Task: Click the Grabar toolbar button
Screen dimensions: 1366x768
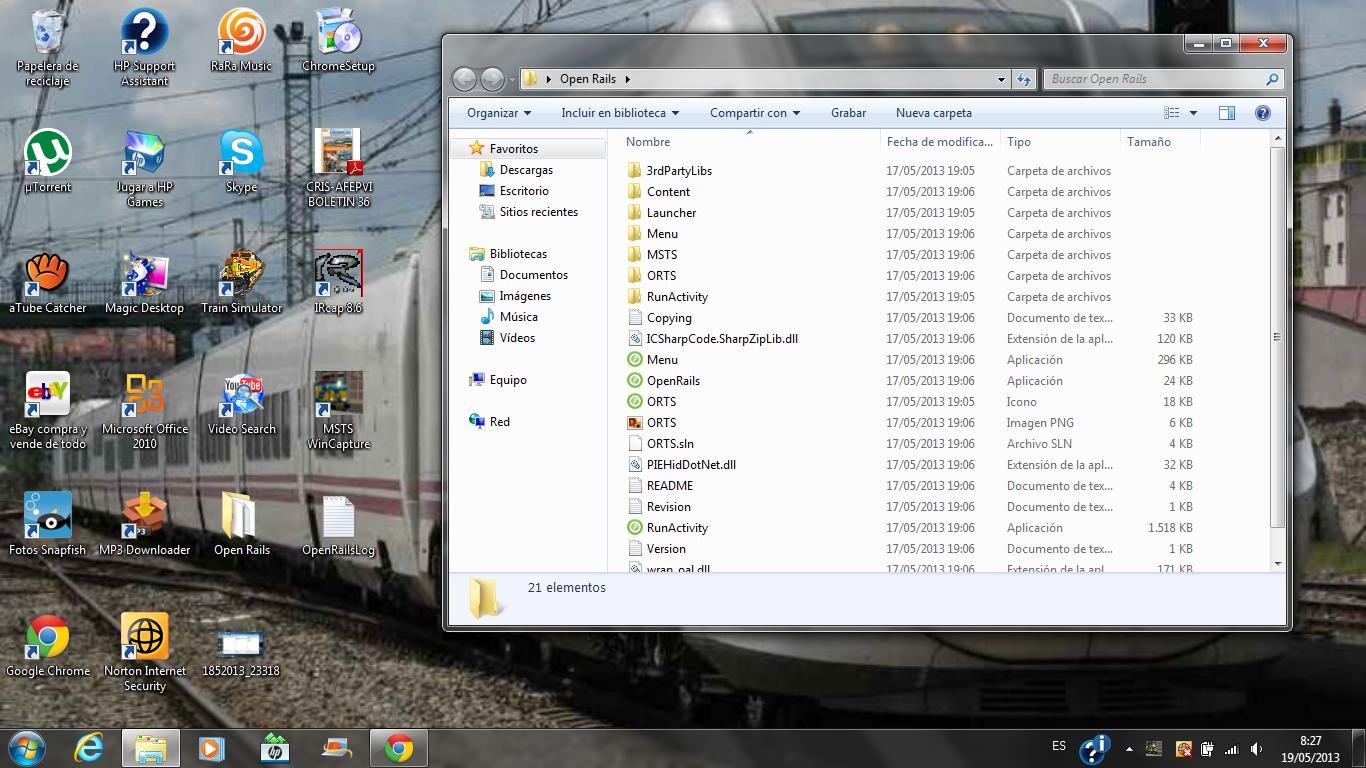Action: (848, 113)
